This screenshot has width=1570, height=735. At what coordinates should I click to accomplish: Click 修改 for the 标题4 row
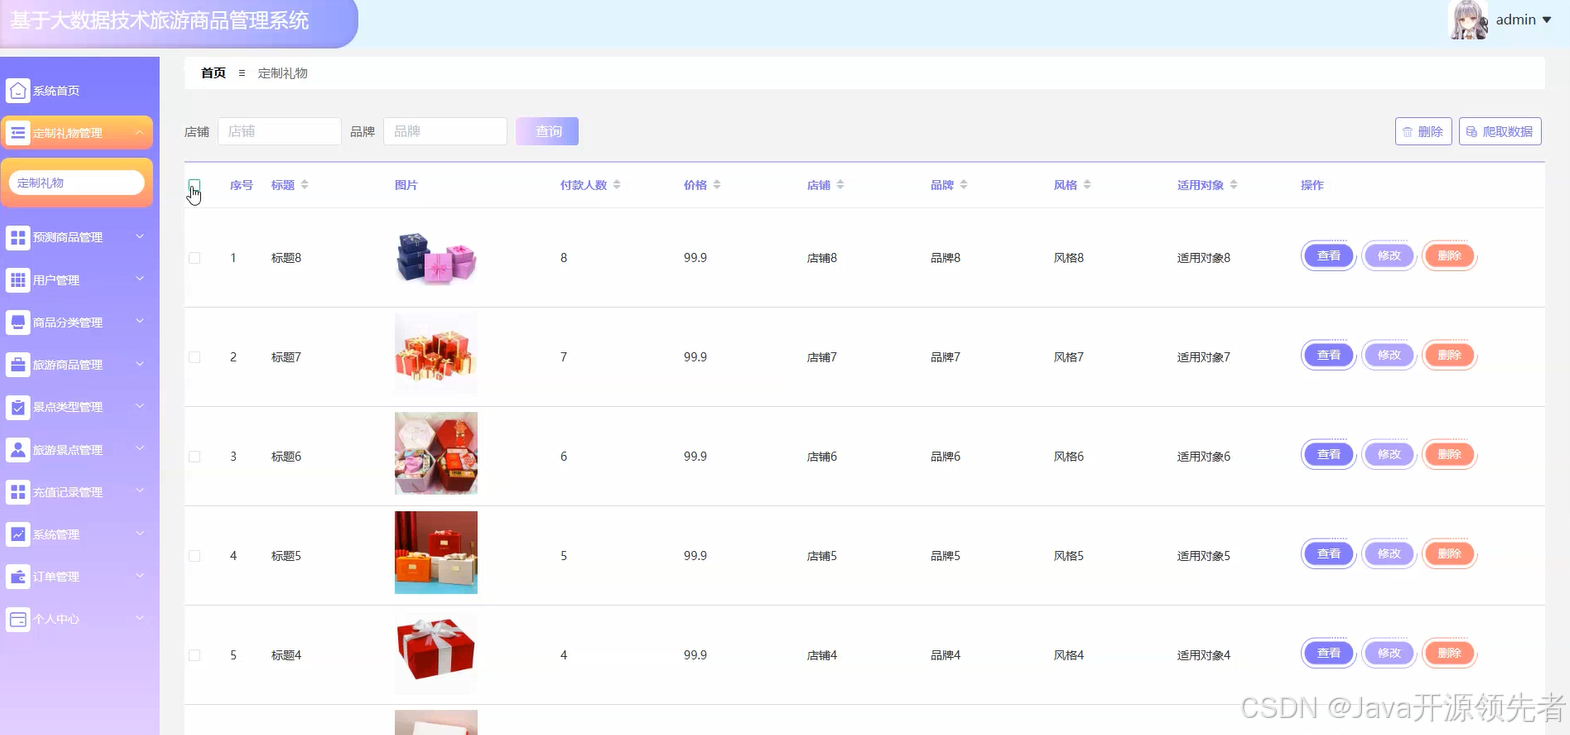coord(1389,653)
